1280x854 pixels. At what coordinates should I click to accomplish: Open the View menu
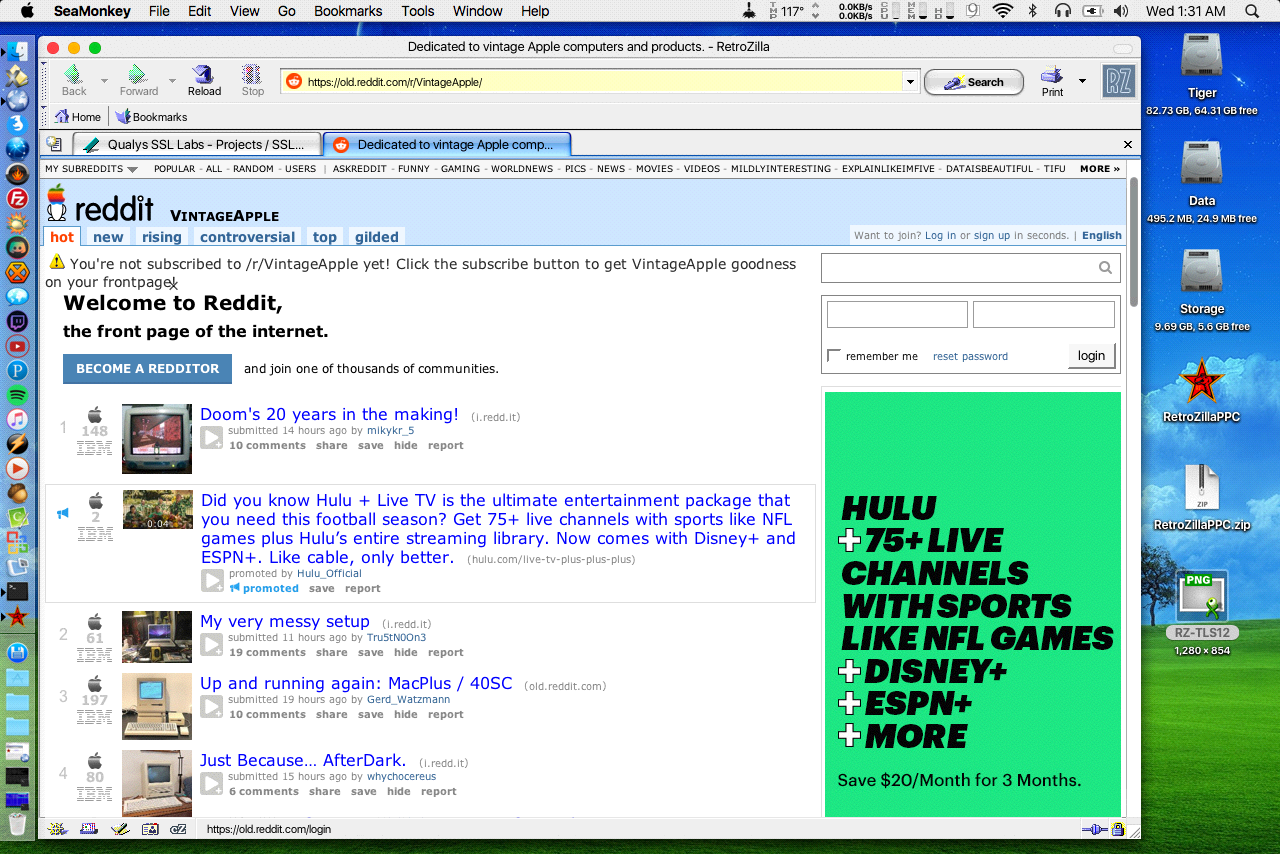click(x=245, y=11)
